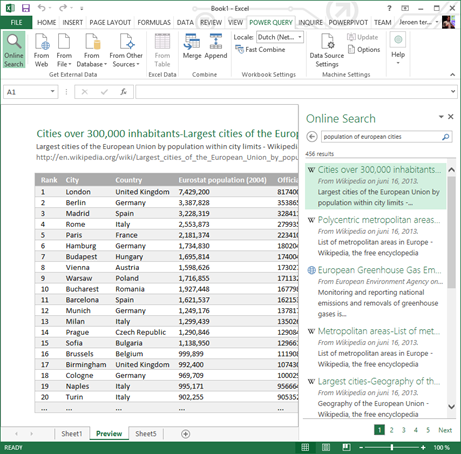
Task: Click the Insert Function fx icon
Action: (x=123, y=92)
